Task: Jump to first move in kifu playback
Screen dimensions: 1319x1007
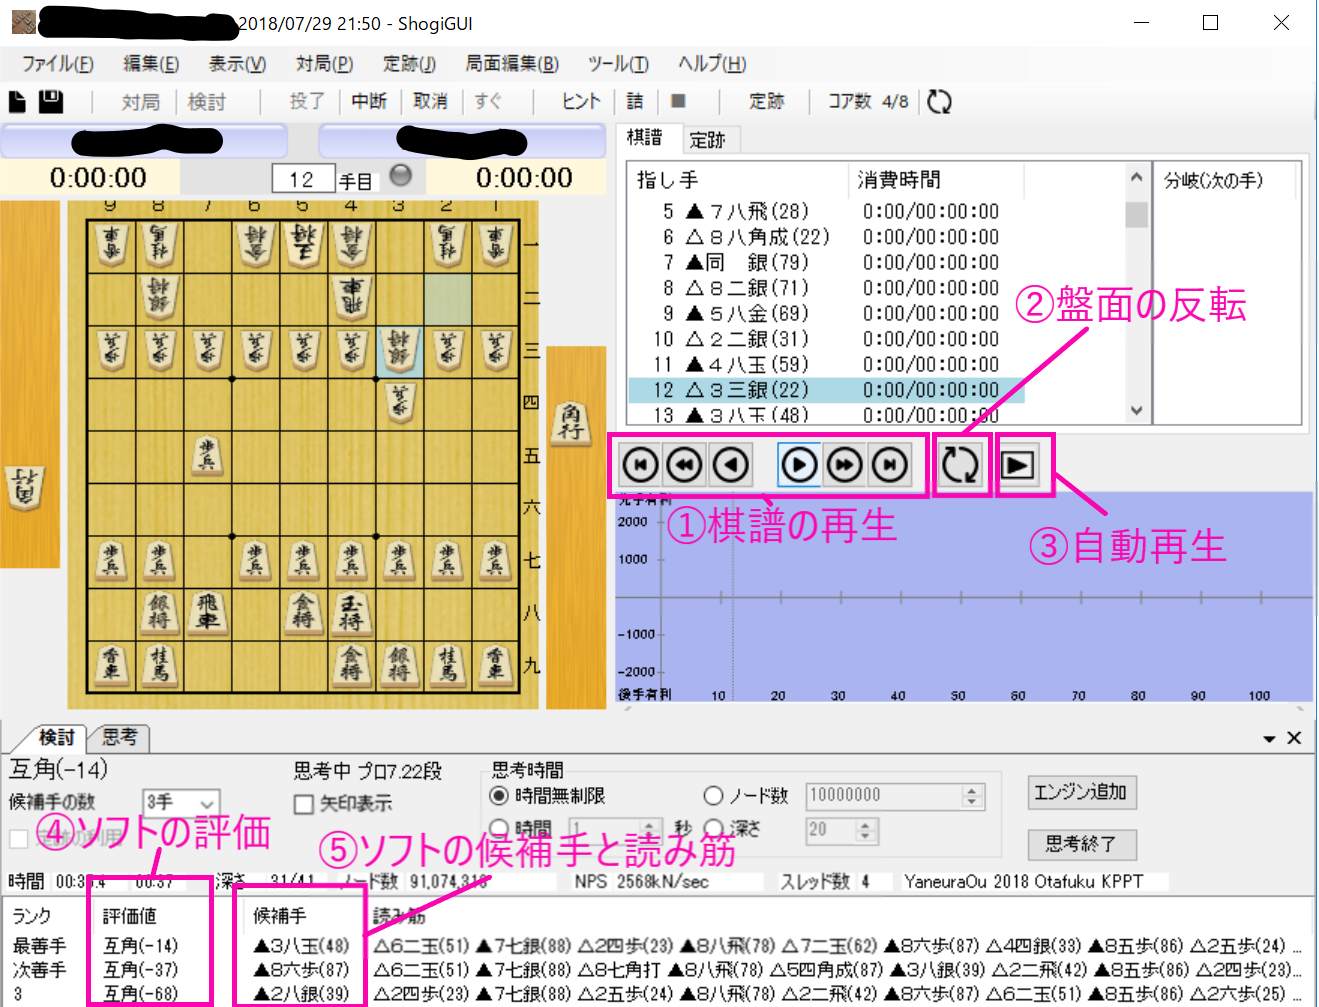Action: (640, 465)
